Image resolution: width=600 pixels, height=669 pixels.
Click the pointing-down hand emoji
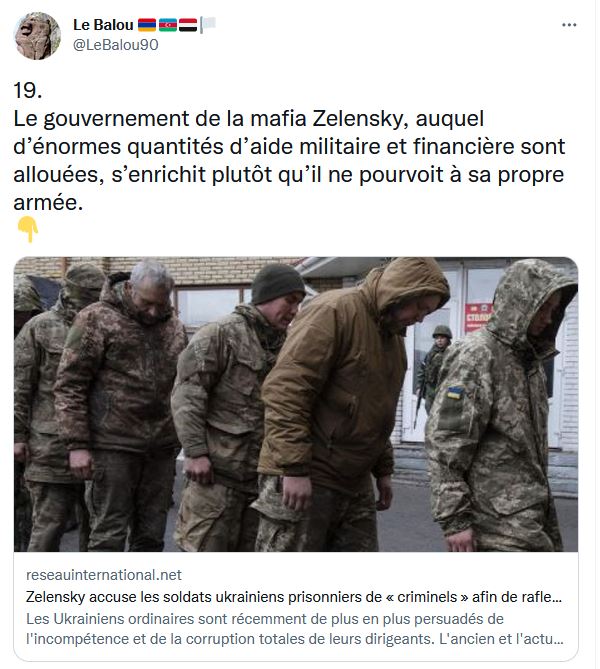28,229
